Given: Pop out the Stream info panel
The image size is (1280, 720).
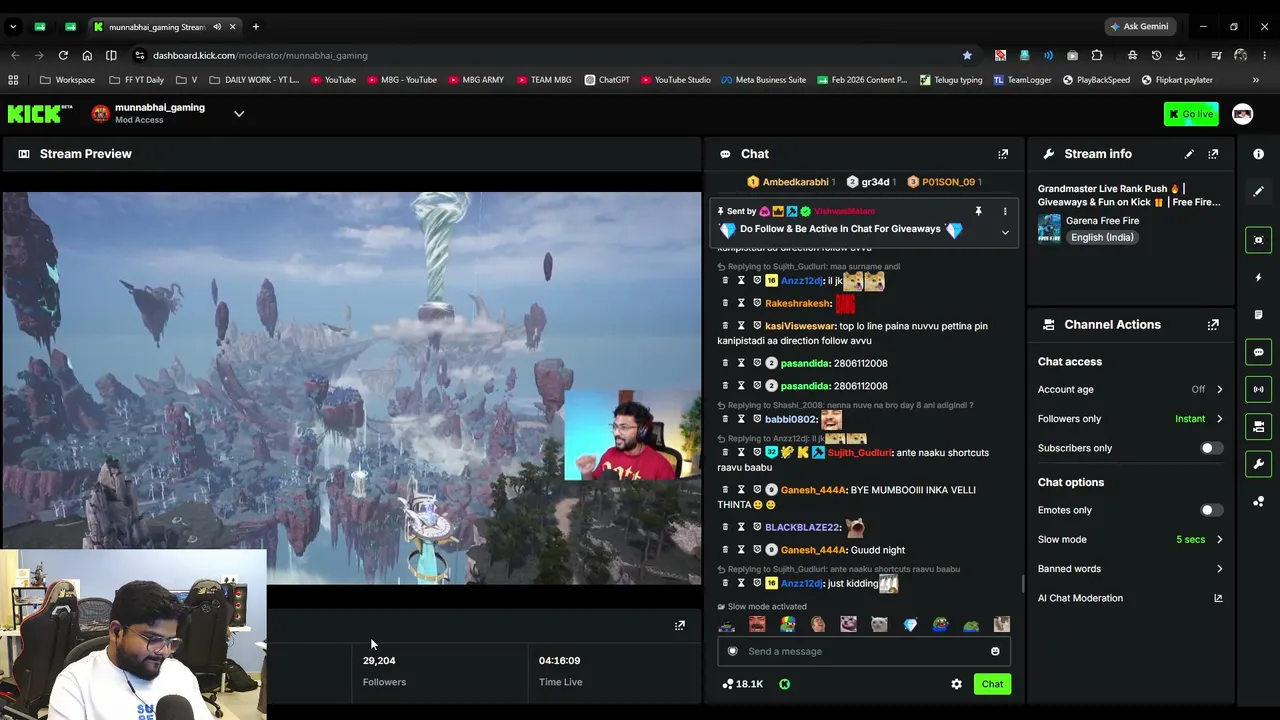Looking at the screenshot, I should pos(1213,154).
